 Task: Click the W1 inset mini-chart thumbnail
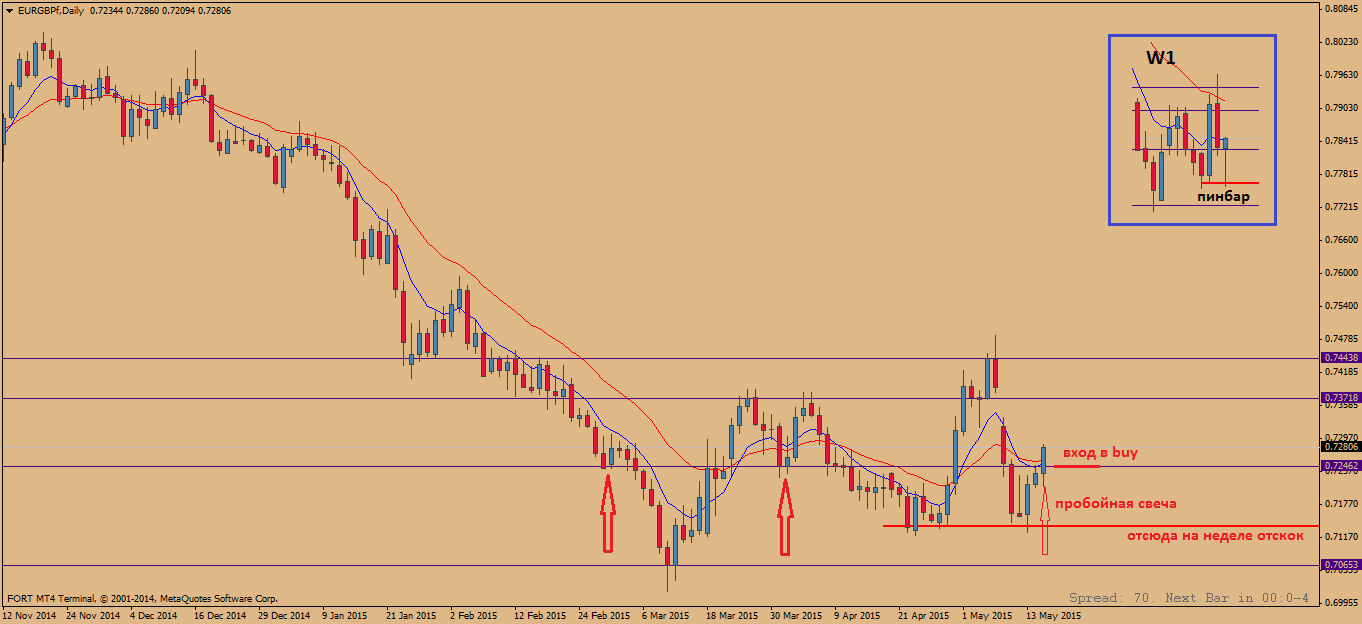tap(1192, 129)
